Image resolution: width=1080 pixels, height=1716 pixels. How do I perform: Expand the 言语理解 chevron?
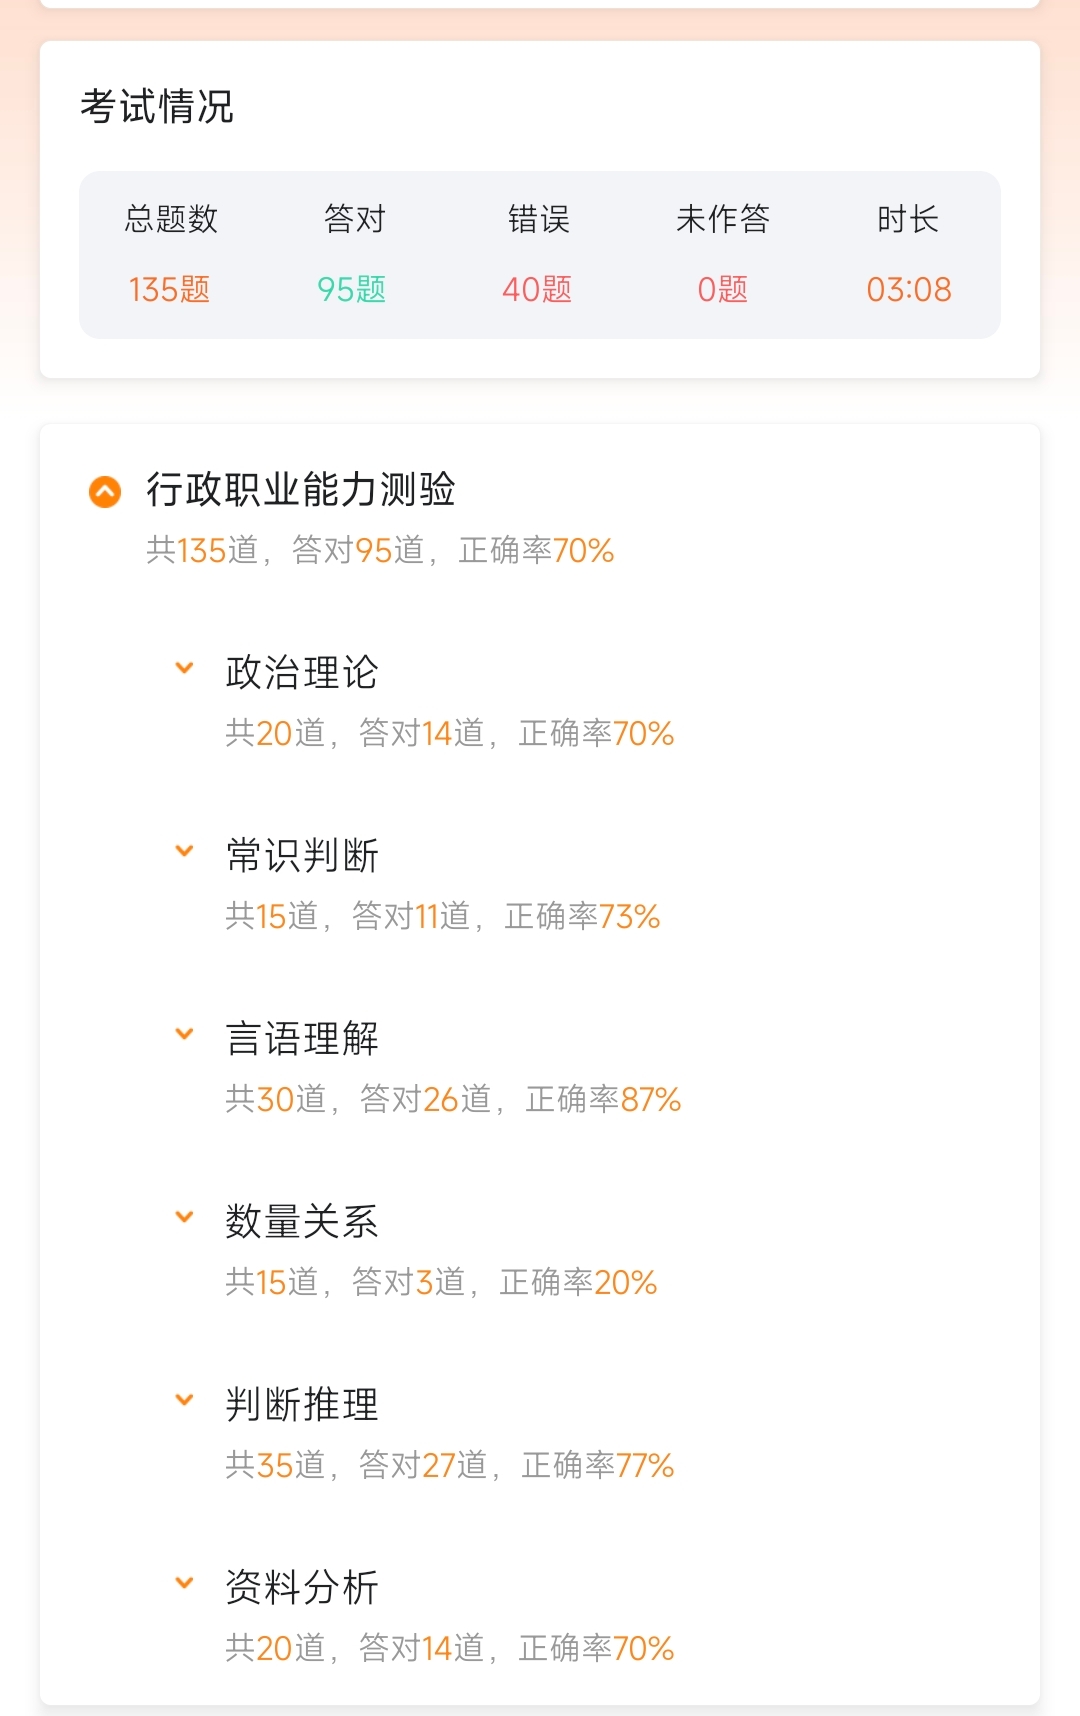tap(184, 1034)
